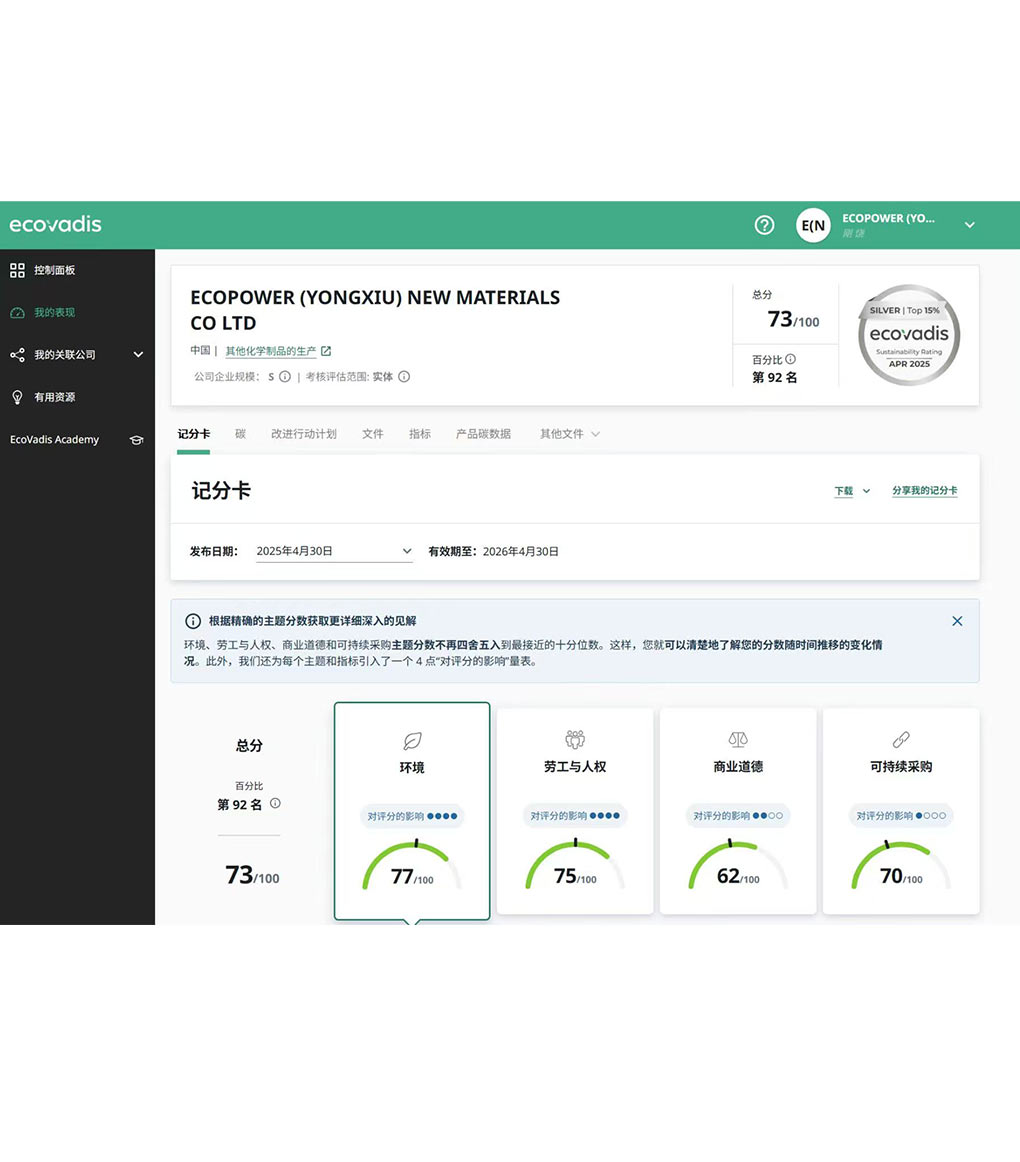Expand 我的关联公司 chevron

(x=138, y=354)
